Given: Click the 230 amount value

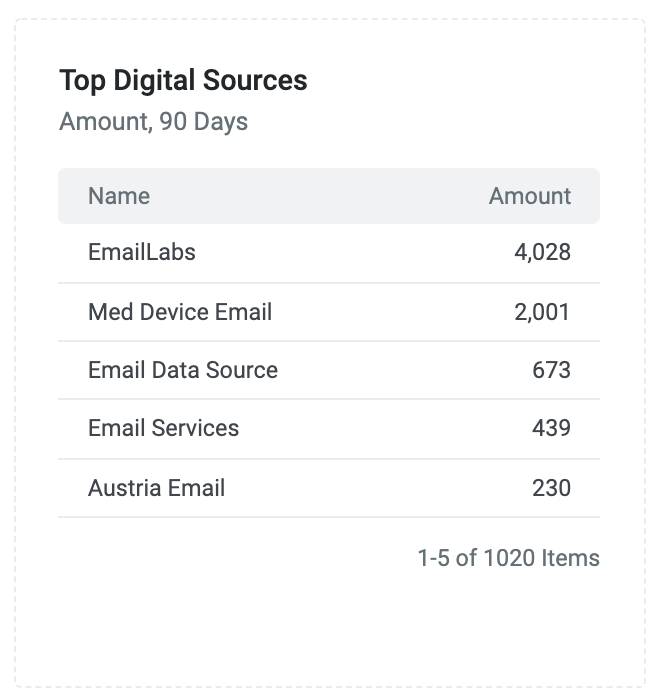Looking at the screenshot, I should pyautogui.click(x=551, y=488).
